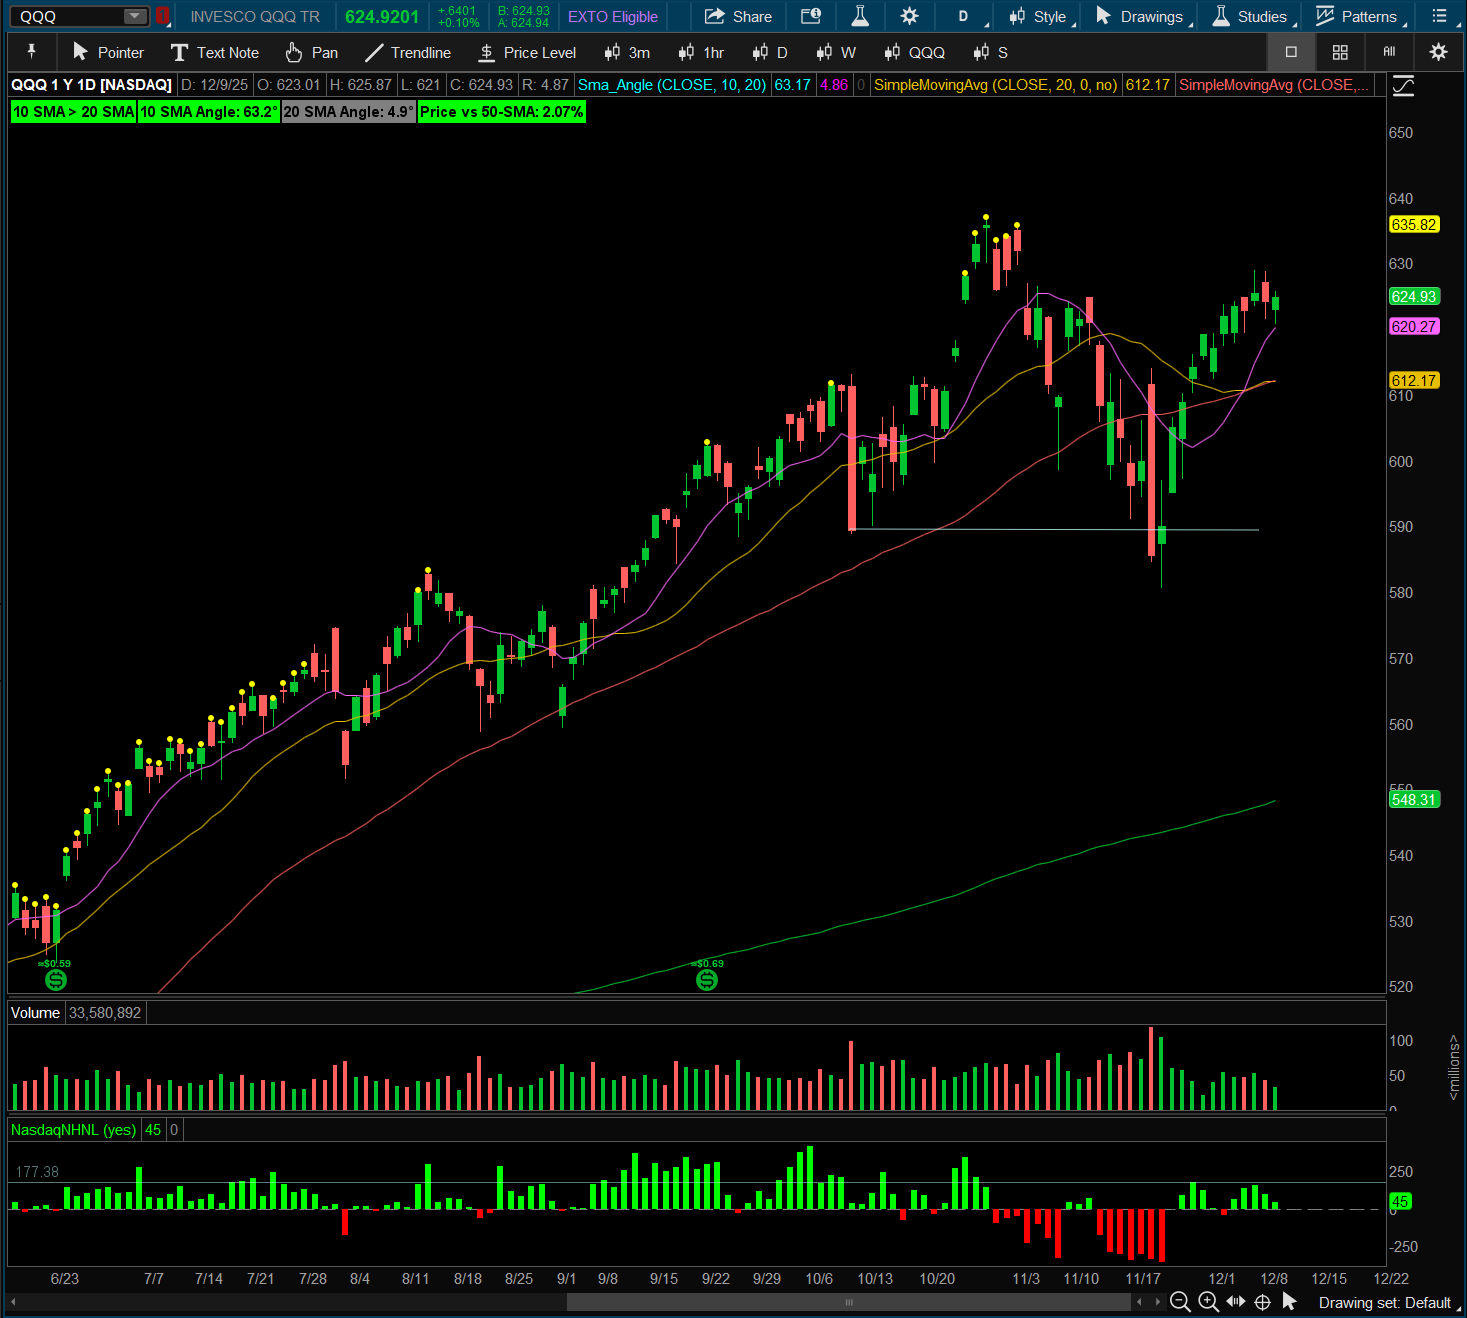This screenshot has width=1467, height=1318.
Task: Switch to the D timeframe quick button
Action: 770,52
